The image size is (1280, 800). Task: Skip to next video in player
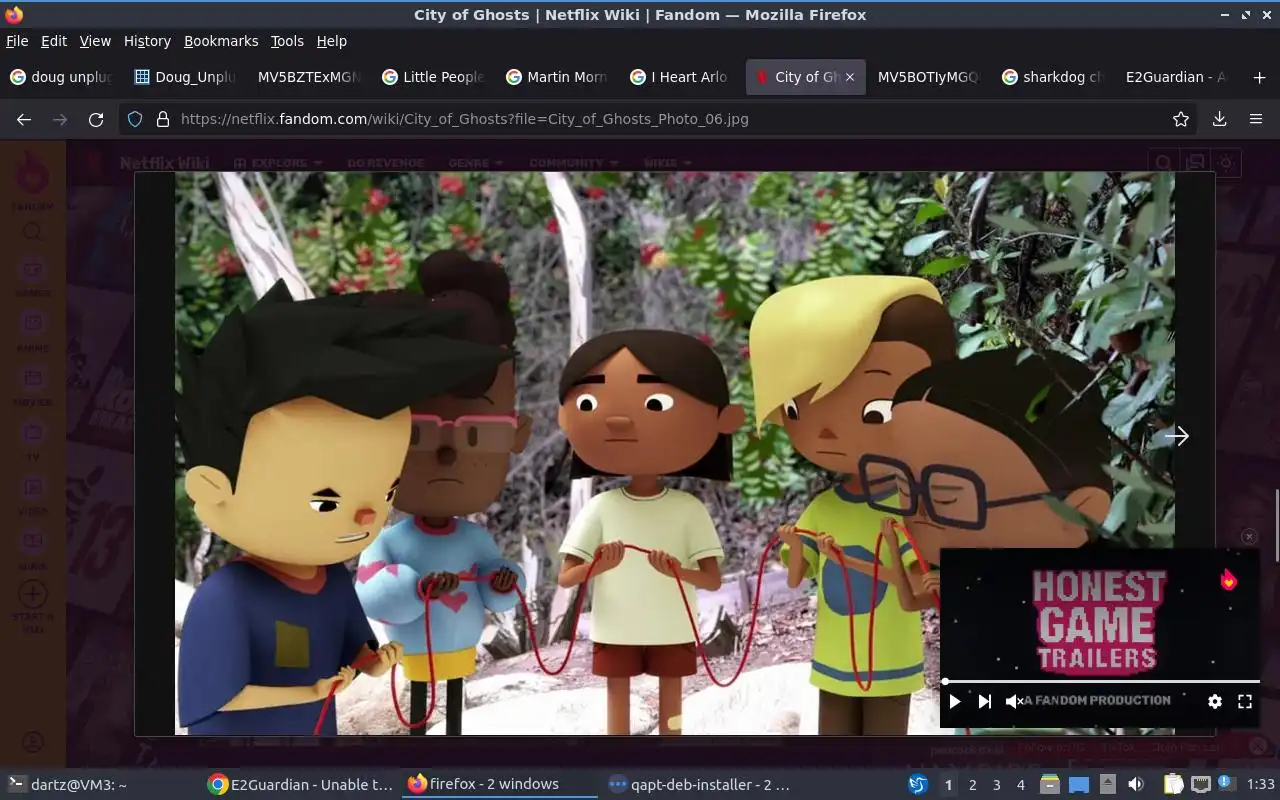pyautogui.click(x=984, y=702)
